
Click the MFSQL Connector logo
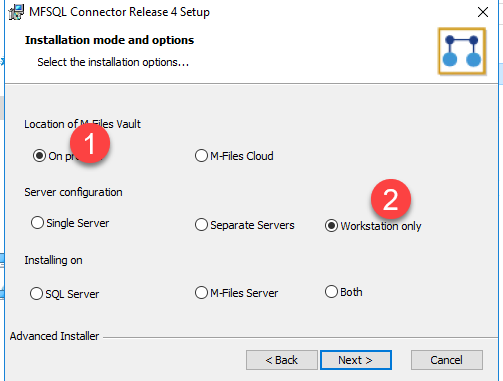(x=462, y=51)
